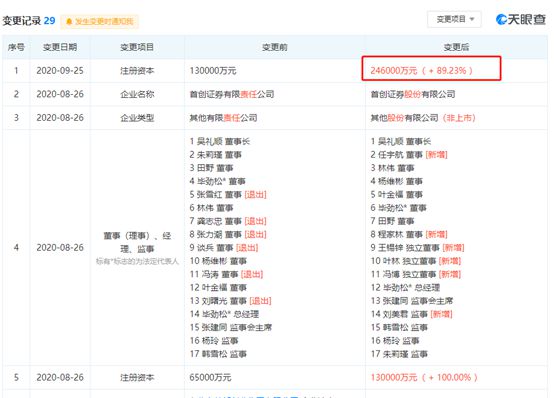Viewport: 554px width, 398px height.
Task: Click 130000万元 (+100.00%) value
Action: [424, 377]
